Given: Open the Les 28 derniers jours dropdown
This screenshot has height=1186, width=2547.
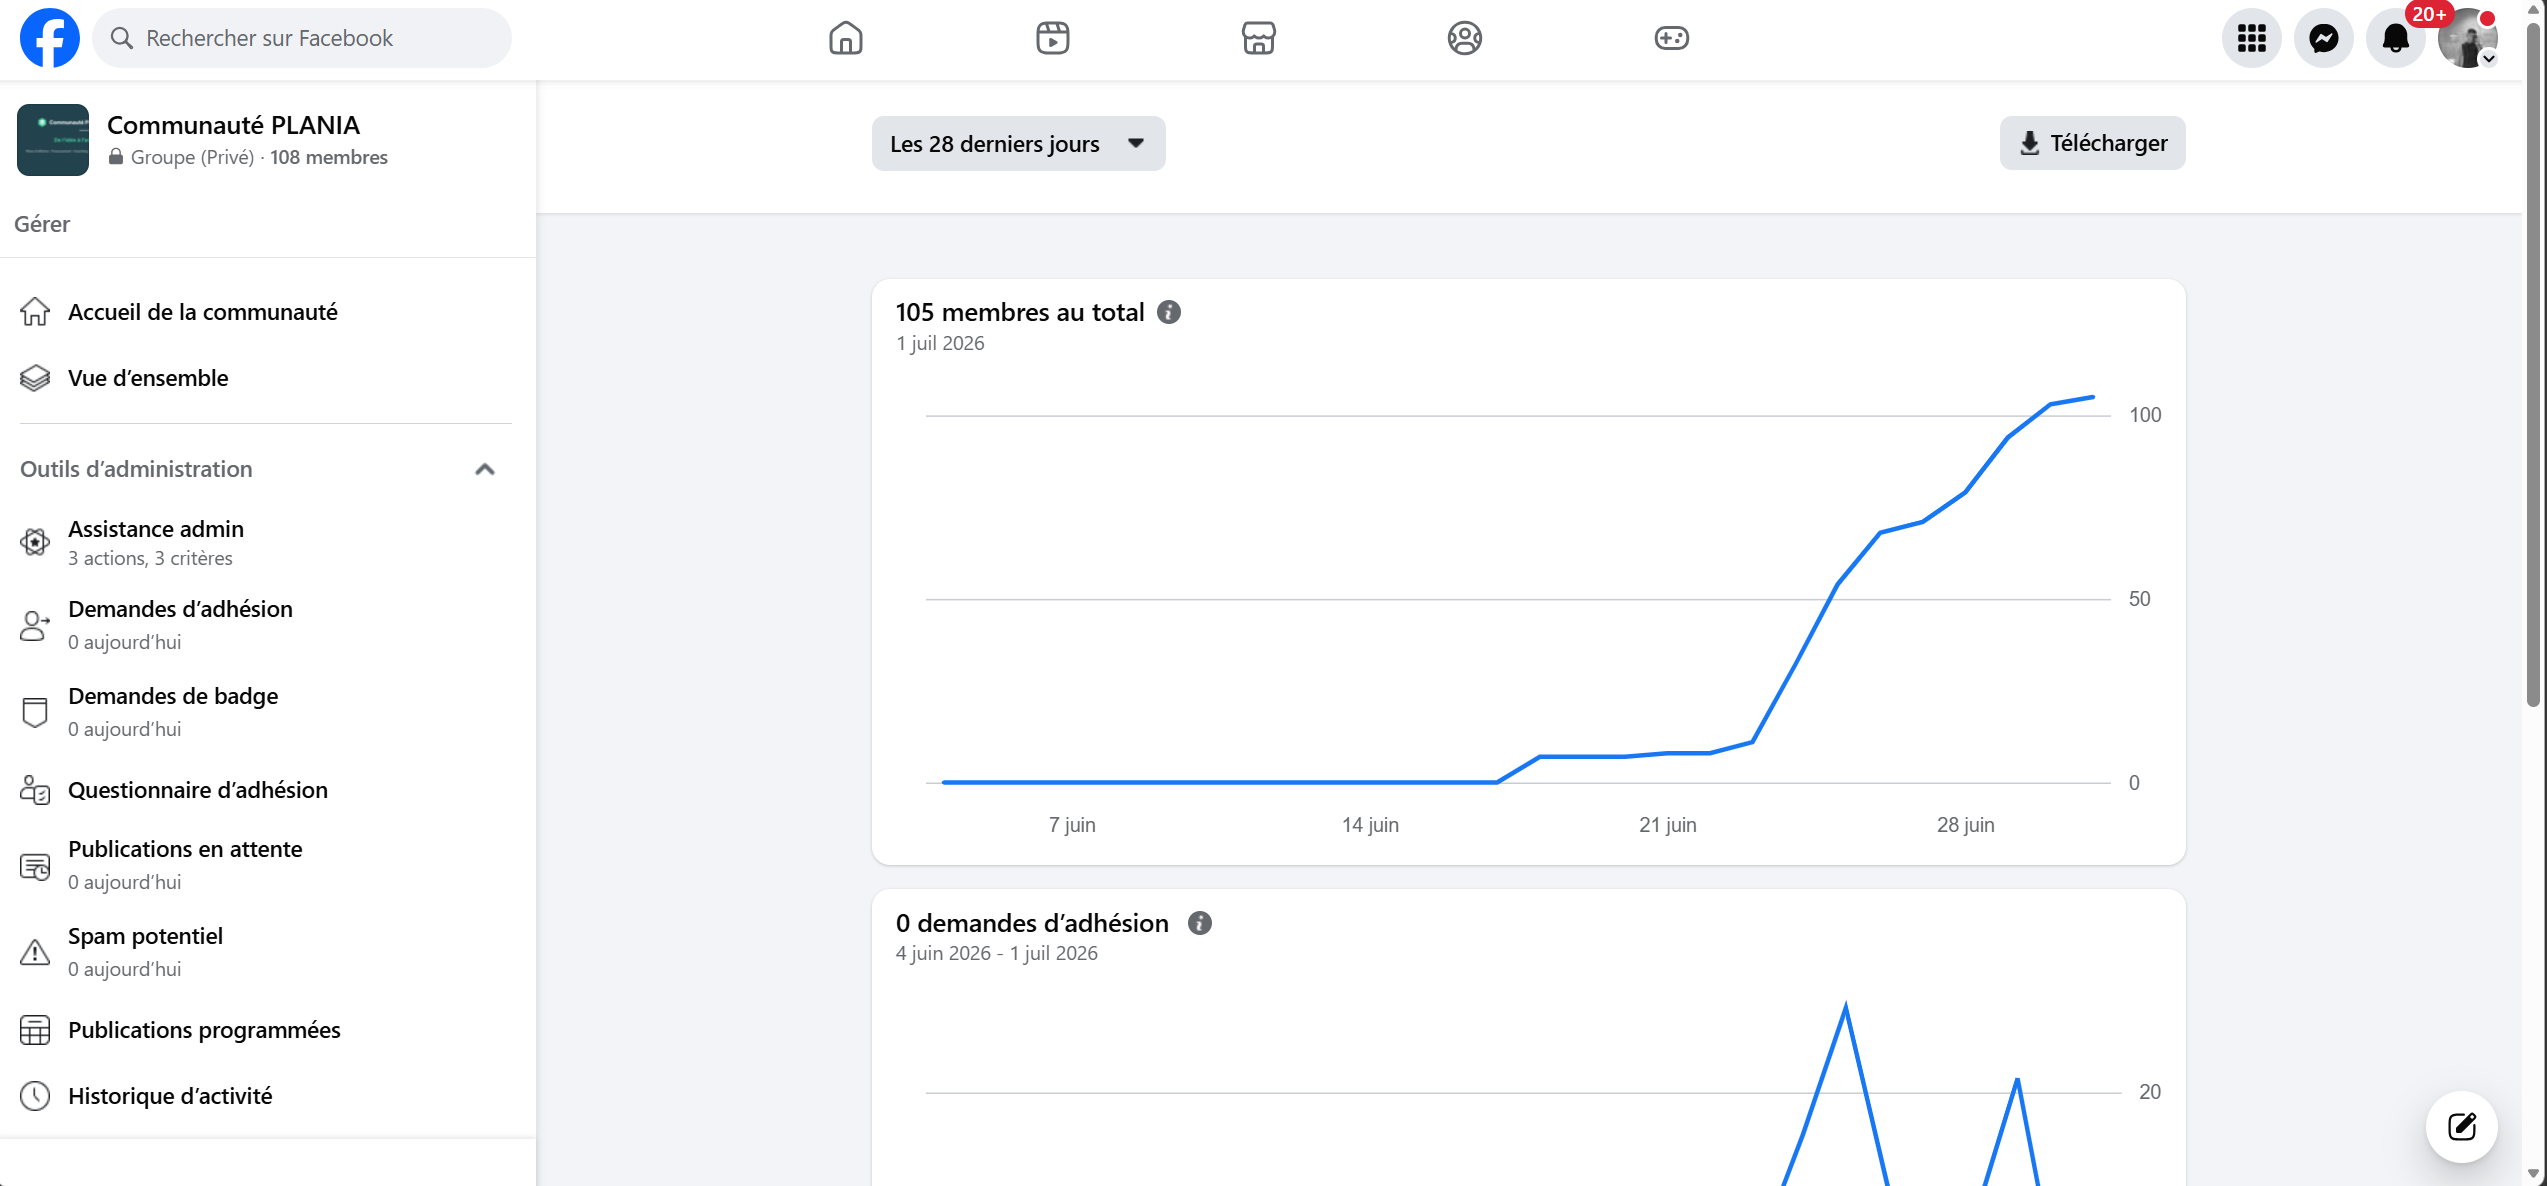Looking at the screenshot, I should point(1018,144).
